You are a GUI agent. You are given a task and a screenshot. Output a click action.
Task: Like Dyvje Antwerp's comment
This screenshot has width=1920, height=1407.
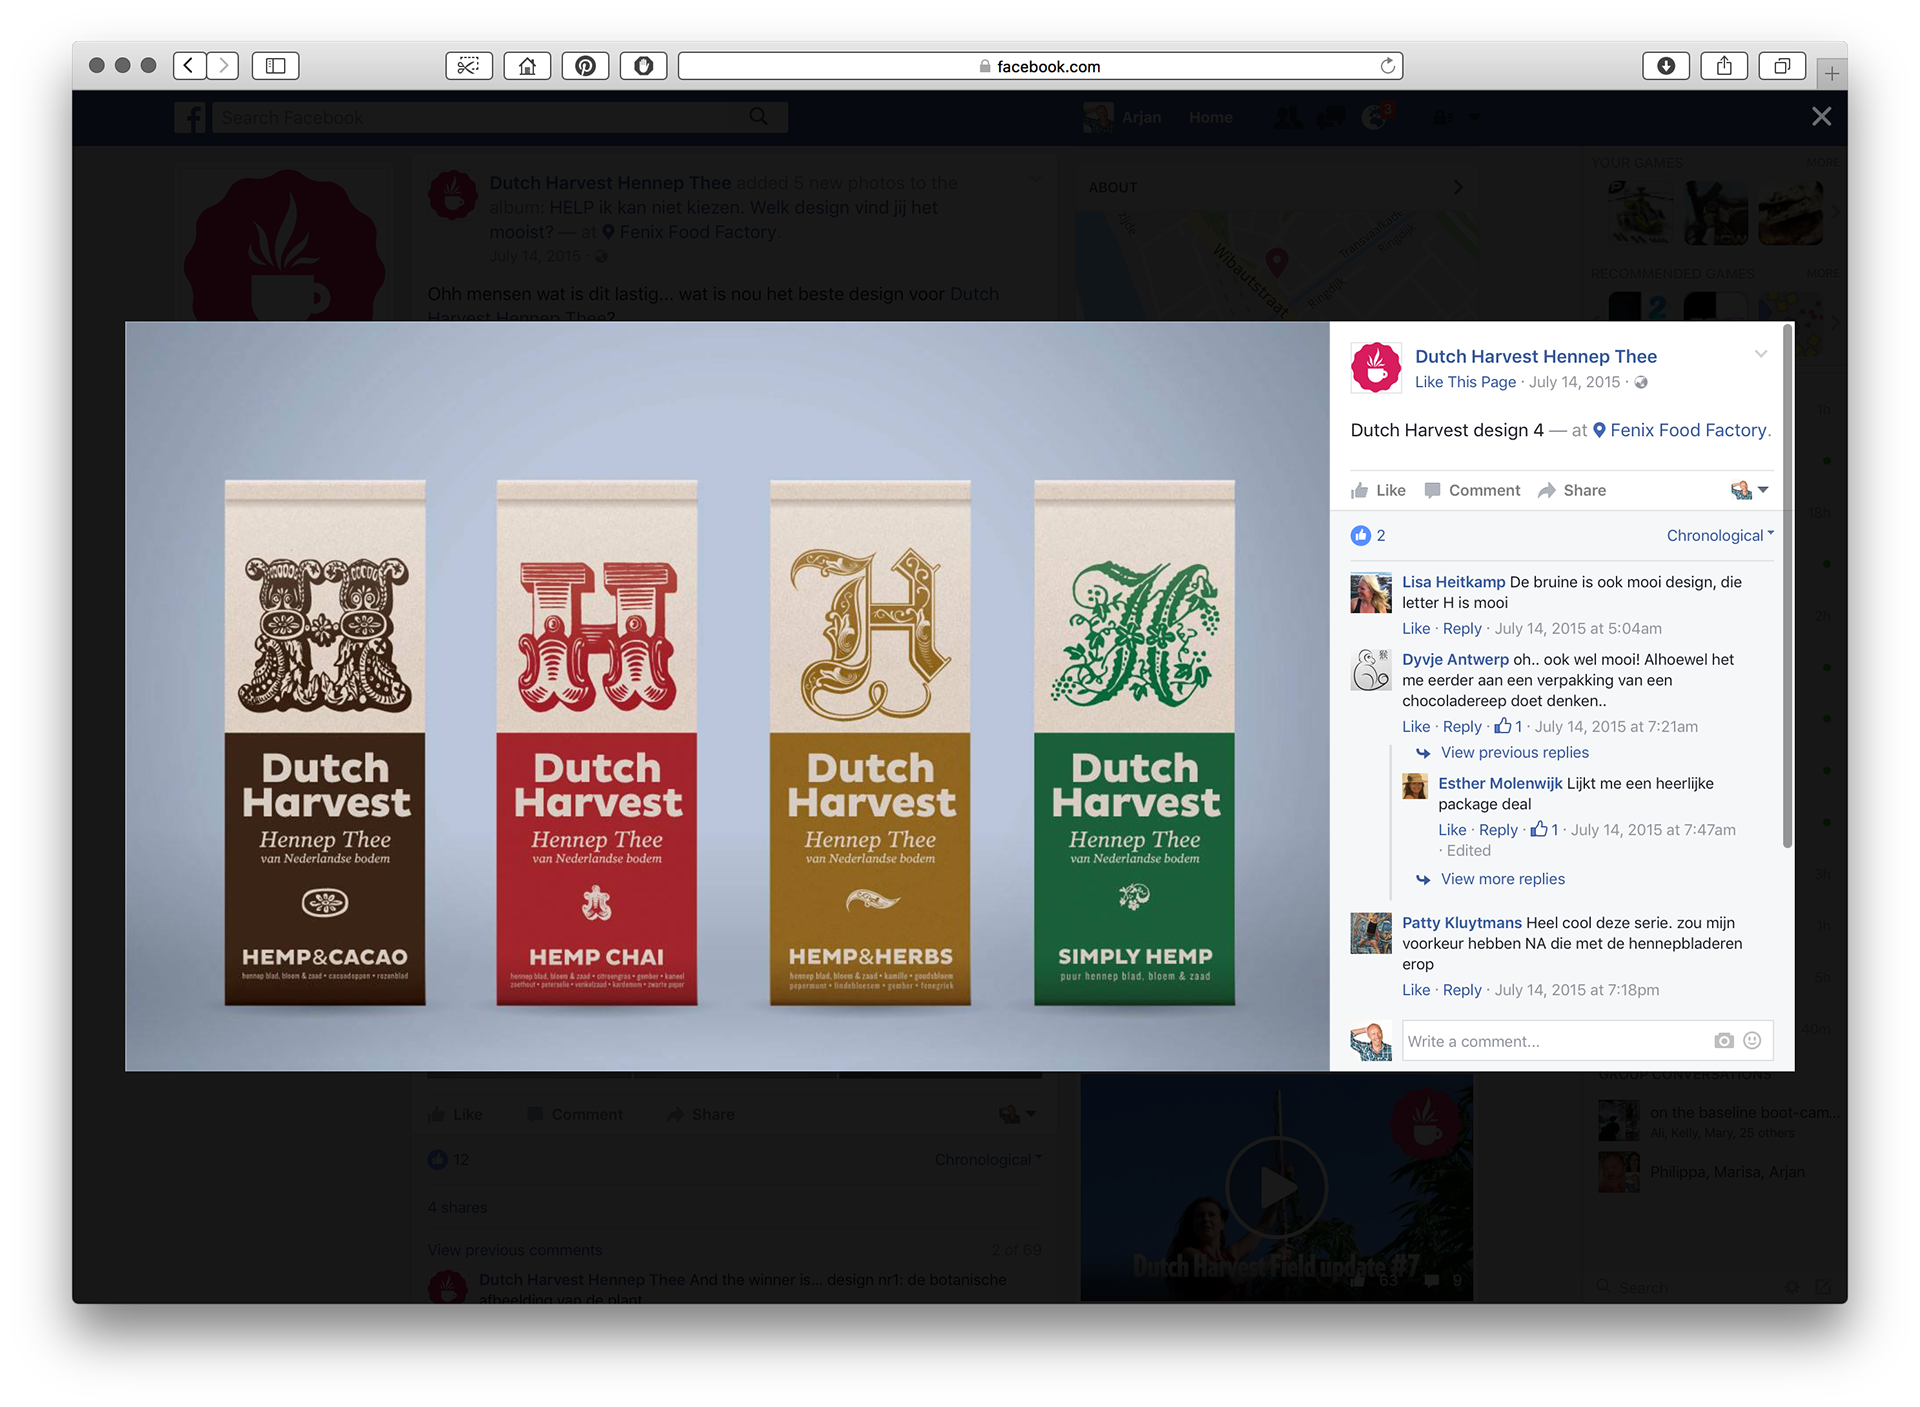click(x=1415, y=727)
